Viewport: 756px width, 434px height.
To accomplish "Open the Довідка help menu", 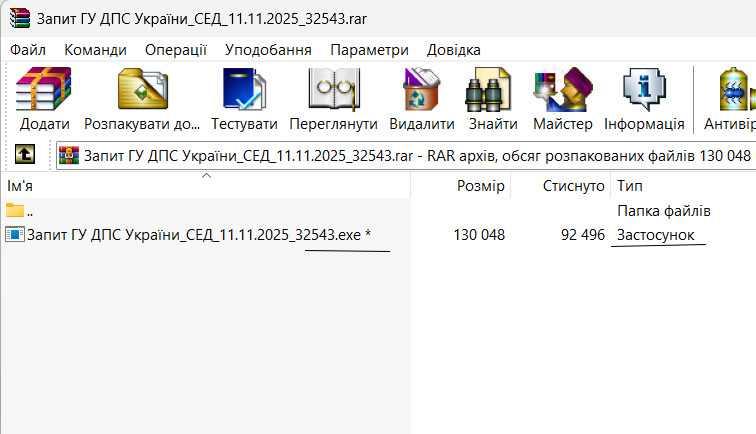I will 453,50.
